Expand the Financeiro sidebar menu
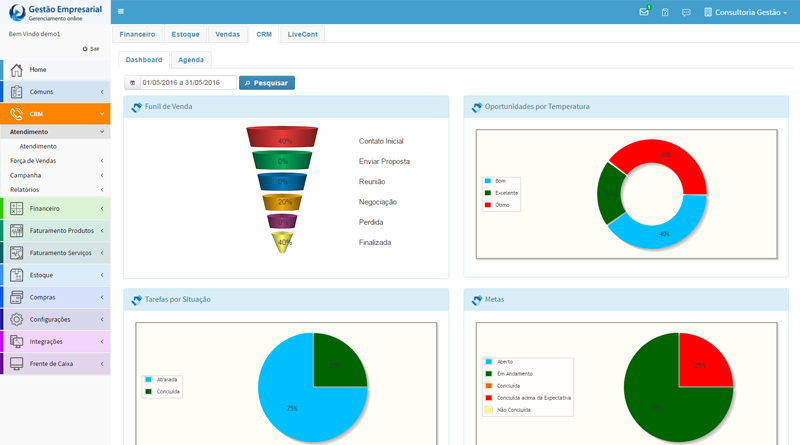 click(55, 208)
